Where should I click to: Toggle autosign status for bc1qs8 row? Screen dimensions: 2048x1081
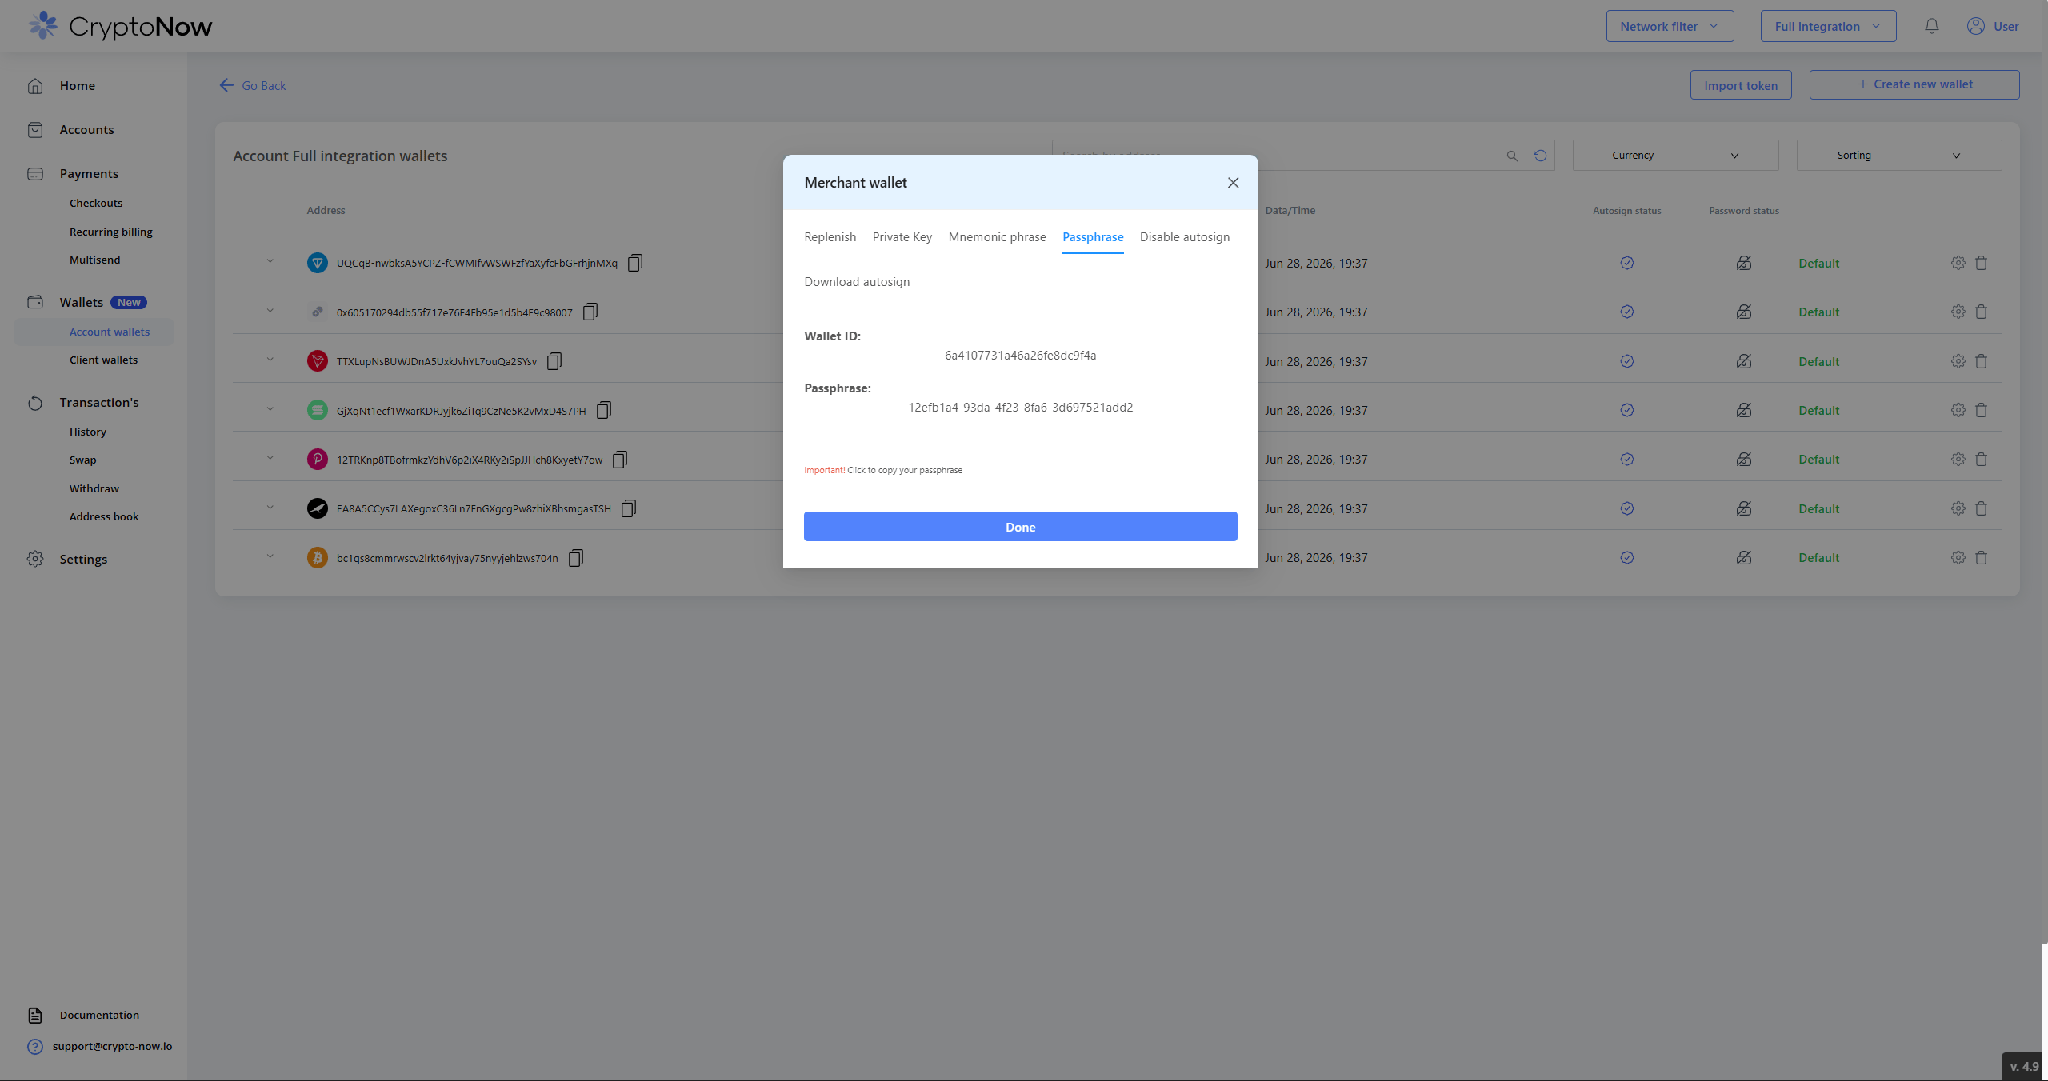click(1627, 558)
